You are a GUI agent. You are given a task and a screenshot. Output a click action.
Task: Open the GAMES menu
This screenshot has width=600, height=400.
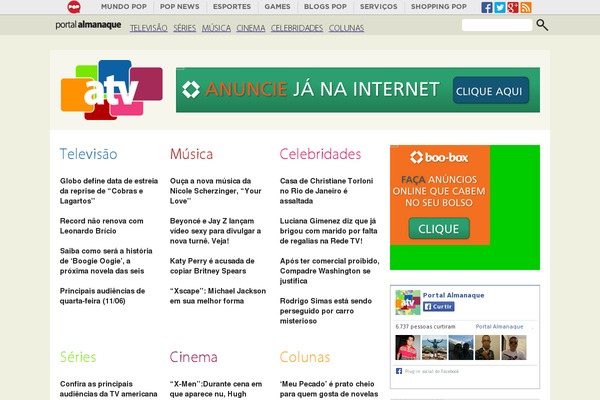coord(277,7)
